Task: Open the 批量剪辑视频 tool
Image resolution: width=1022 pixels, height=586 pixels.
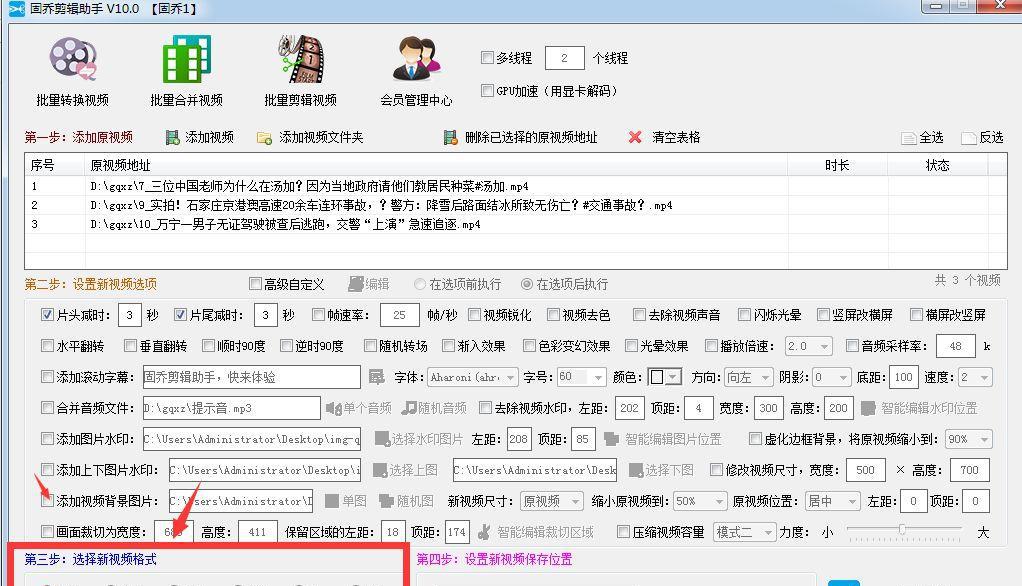Action: [x=300, y=70]
